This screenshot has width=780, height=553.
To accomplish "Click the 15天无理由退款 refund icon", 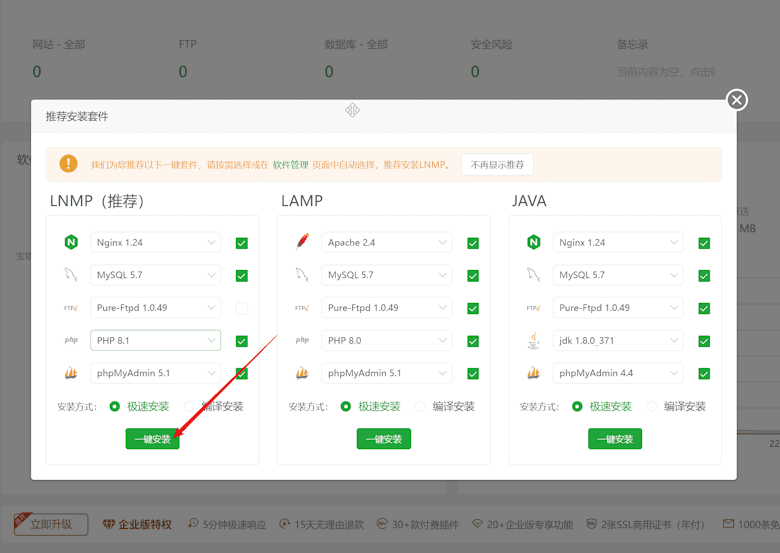I will [x=285, y=523].
